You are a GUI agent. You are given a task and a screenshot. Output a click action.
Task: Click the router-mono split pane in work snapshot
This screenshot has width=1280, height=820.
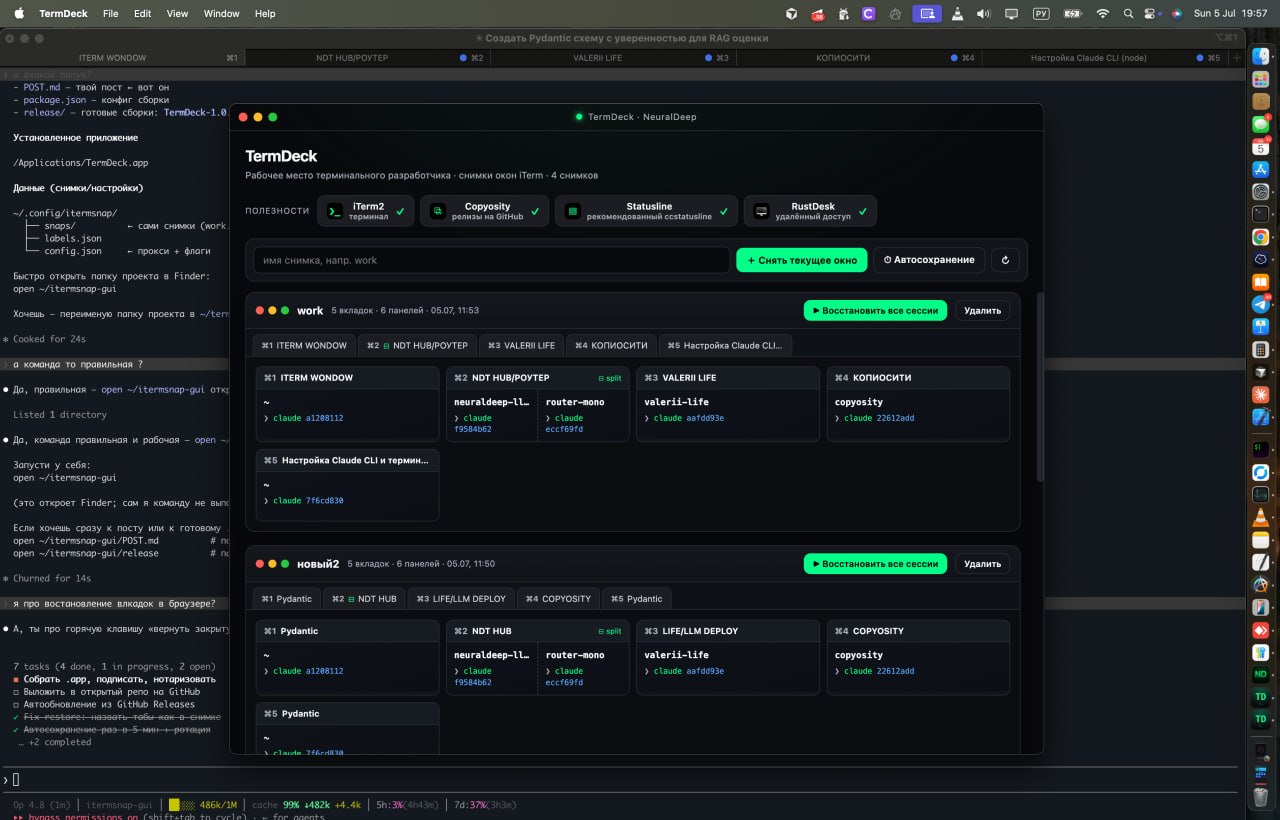tap(583, 415)
